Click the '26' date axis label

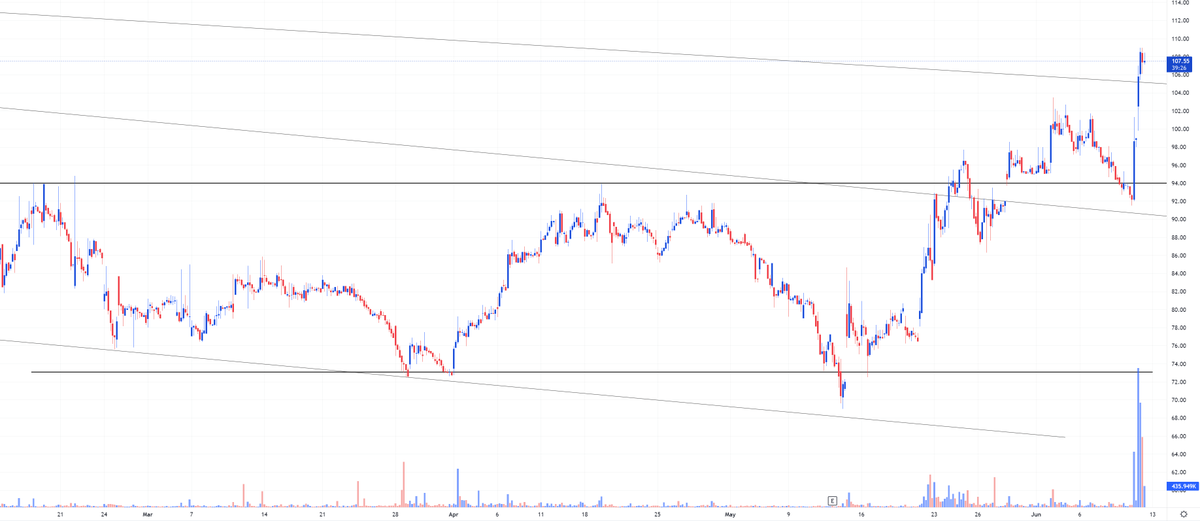pos(977,513)
